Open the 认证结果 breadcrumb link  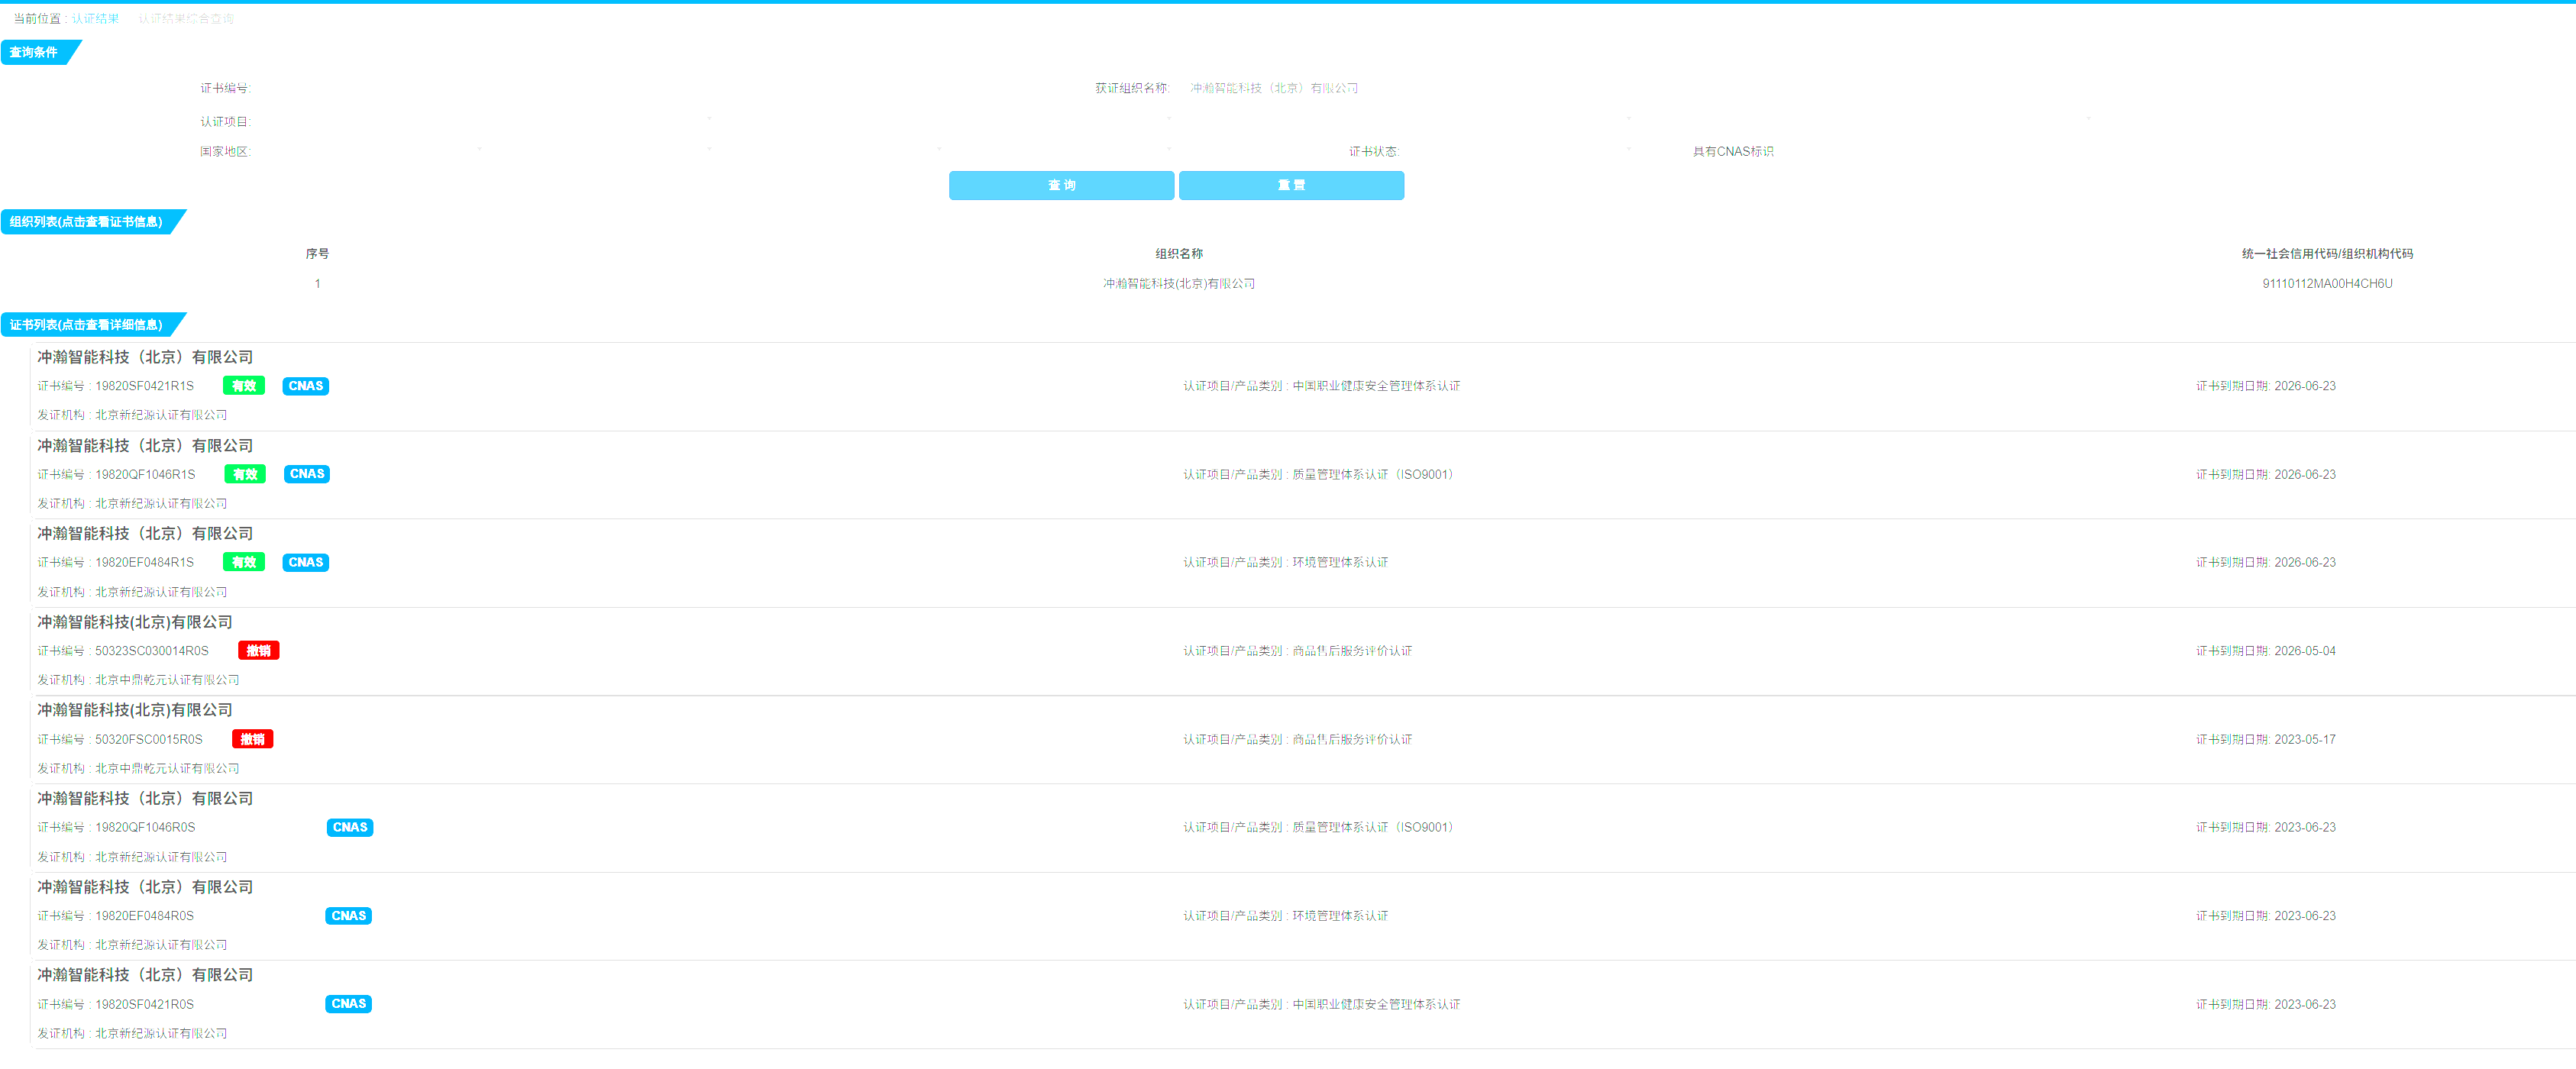[x=95, y=19]
